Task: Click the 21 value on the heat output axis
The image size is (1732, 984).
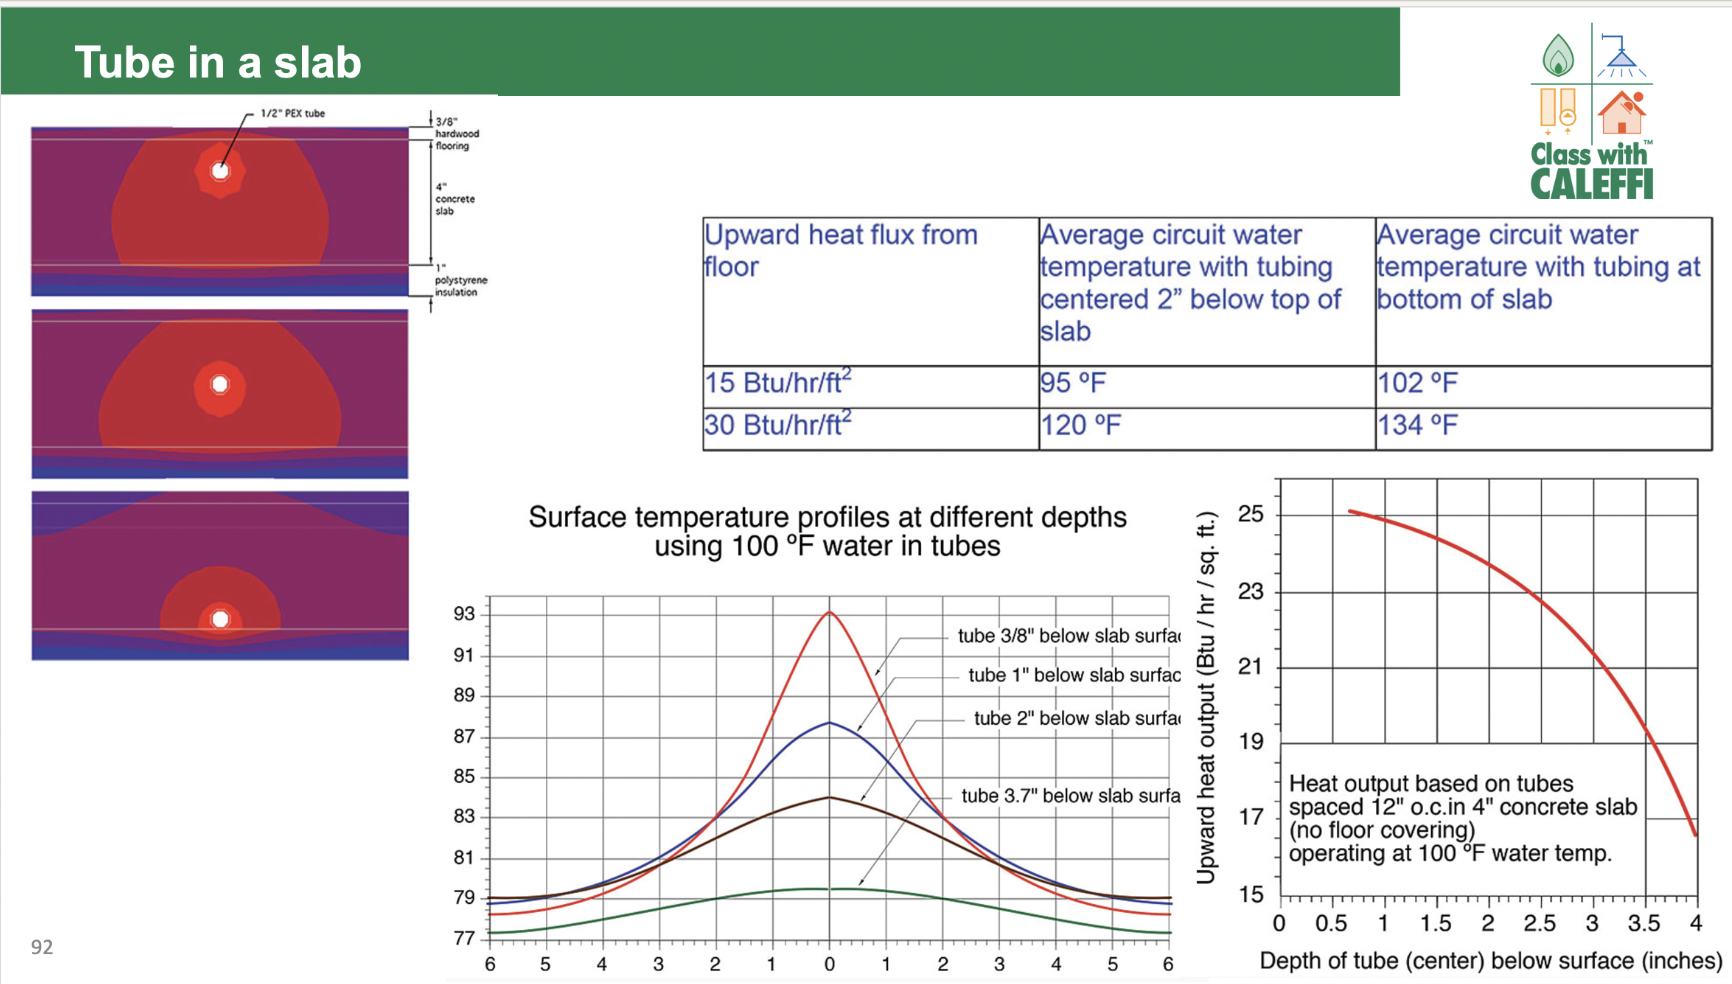Action: pyautogui.click(x=1251, y=667)
